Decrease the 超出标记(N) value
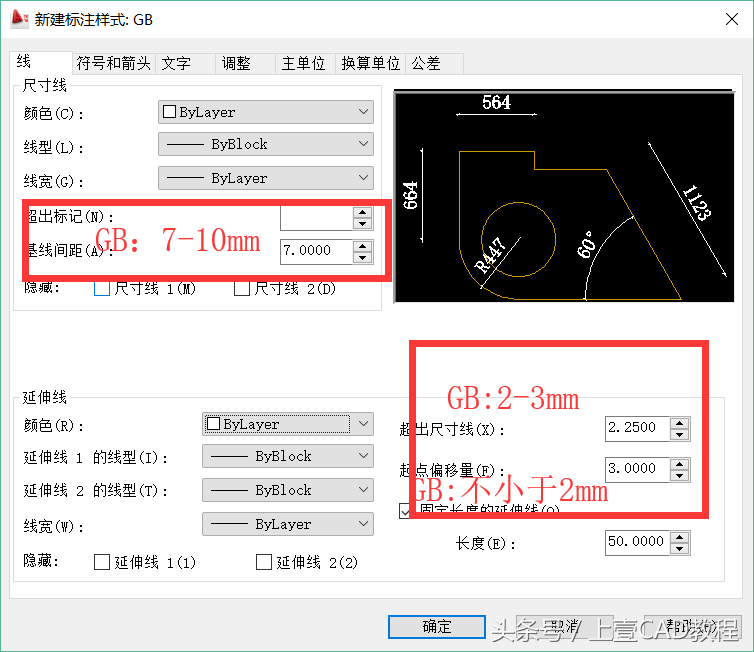The height and width of the screenshot is (652, 754). (x=363, y=224)
